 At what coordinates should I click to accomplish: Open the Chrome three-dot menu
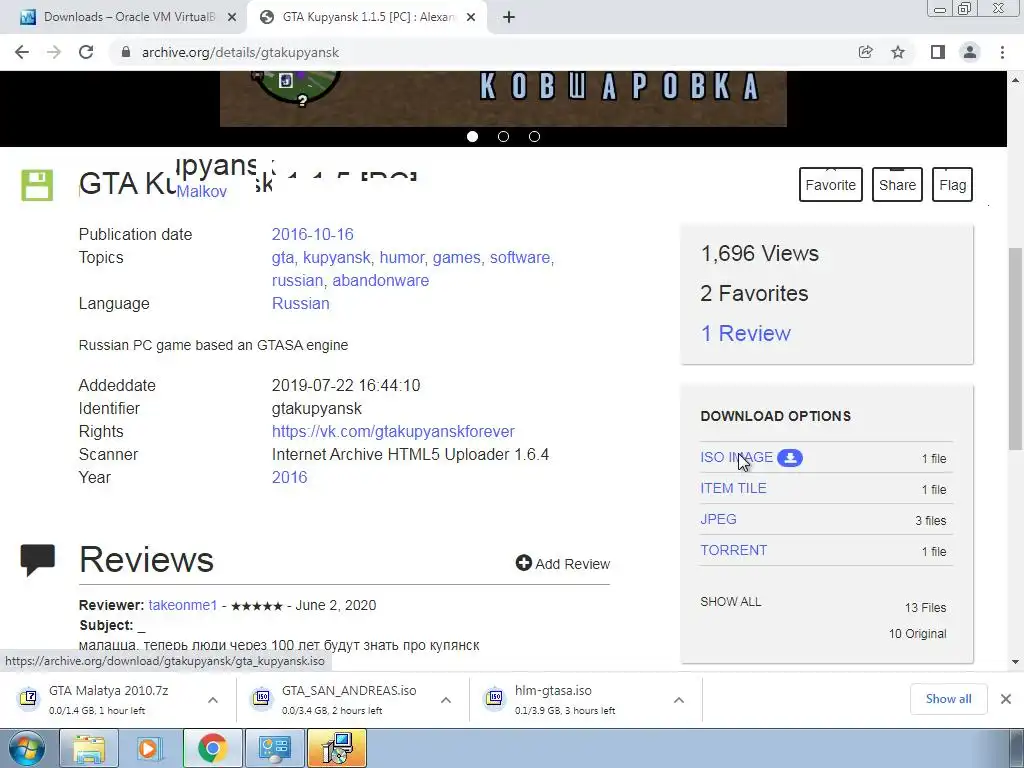click(1002, 52)
